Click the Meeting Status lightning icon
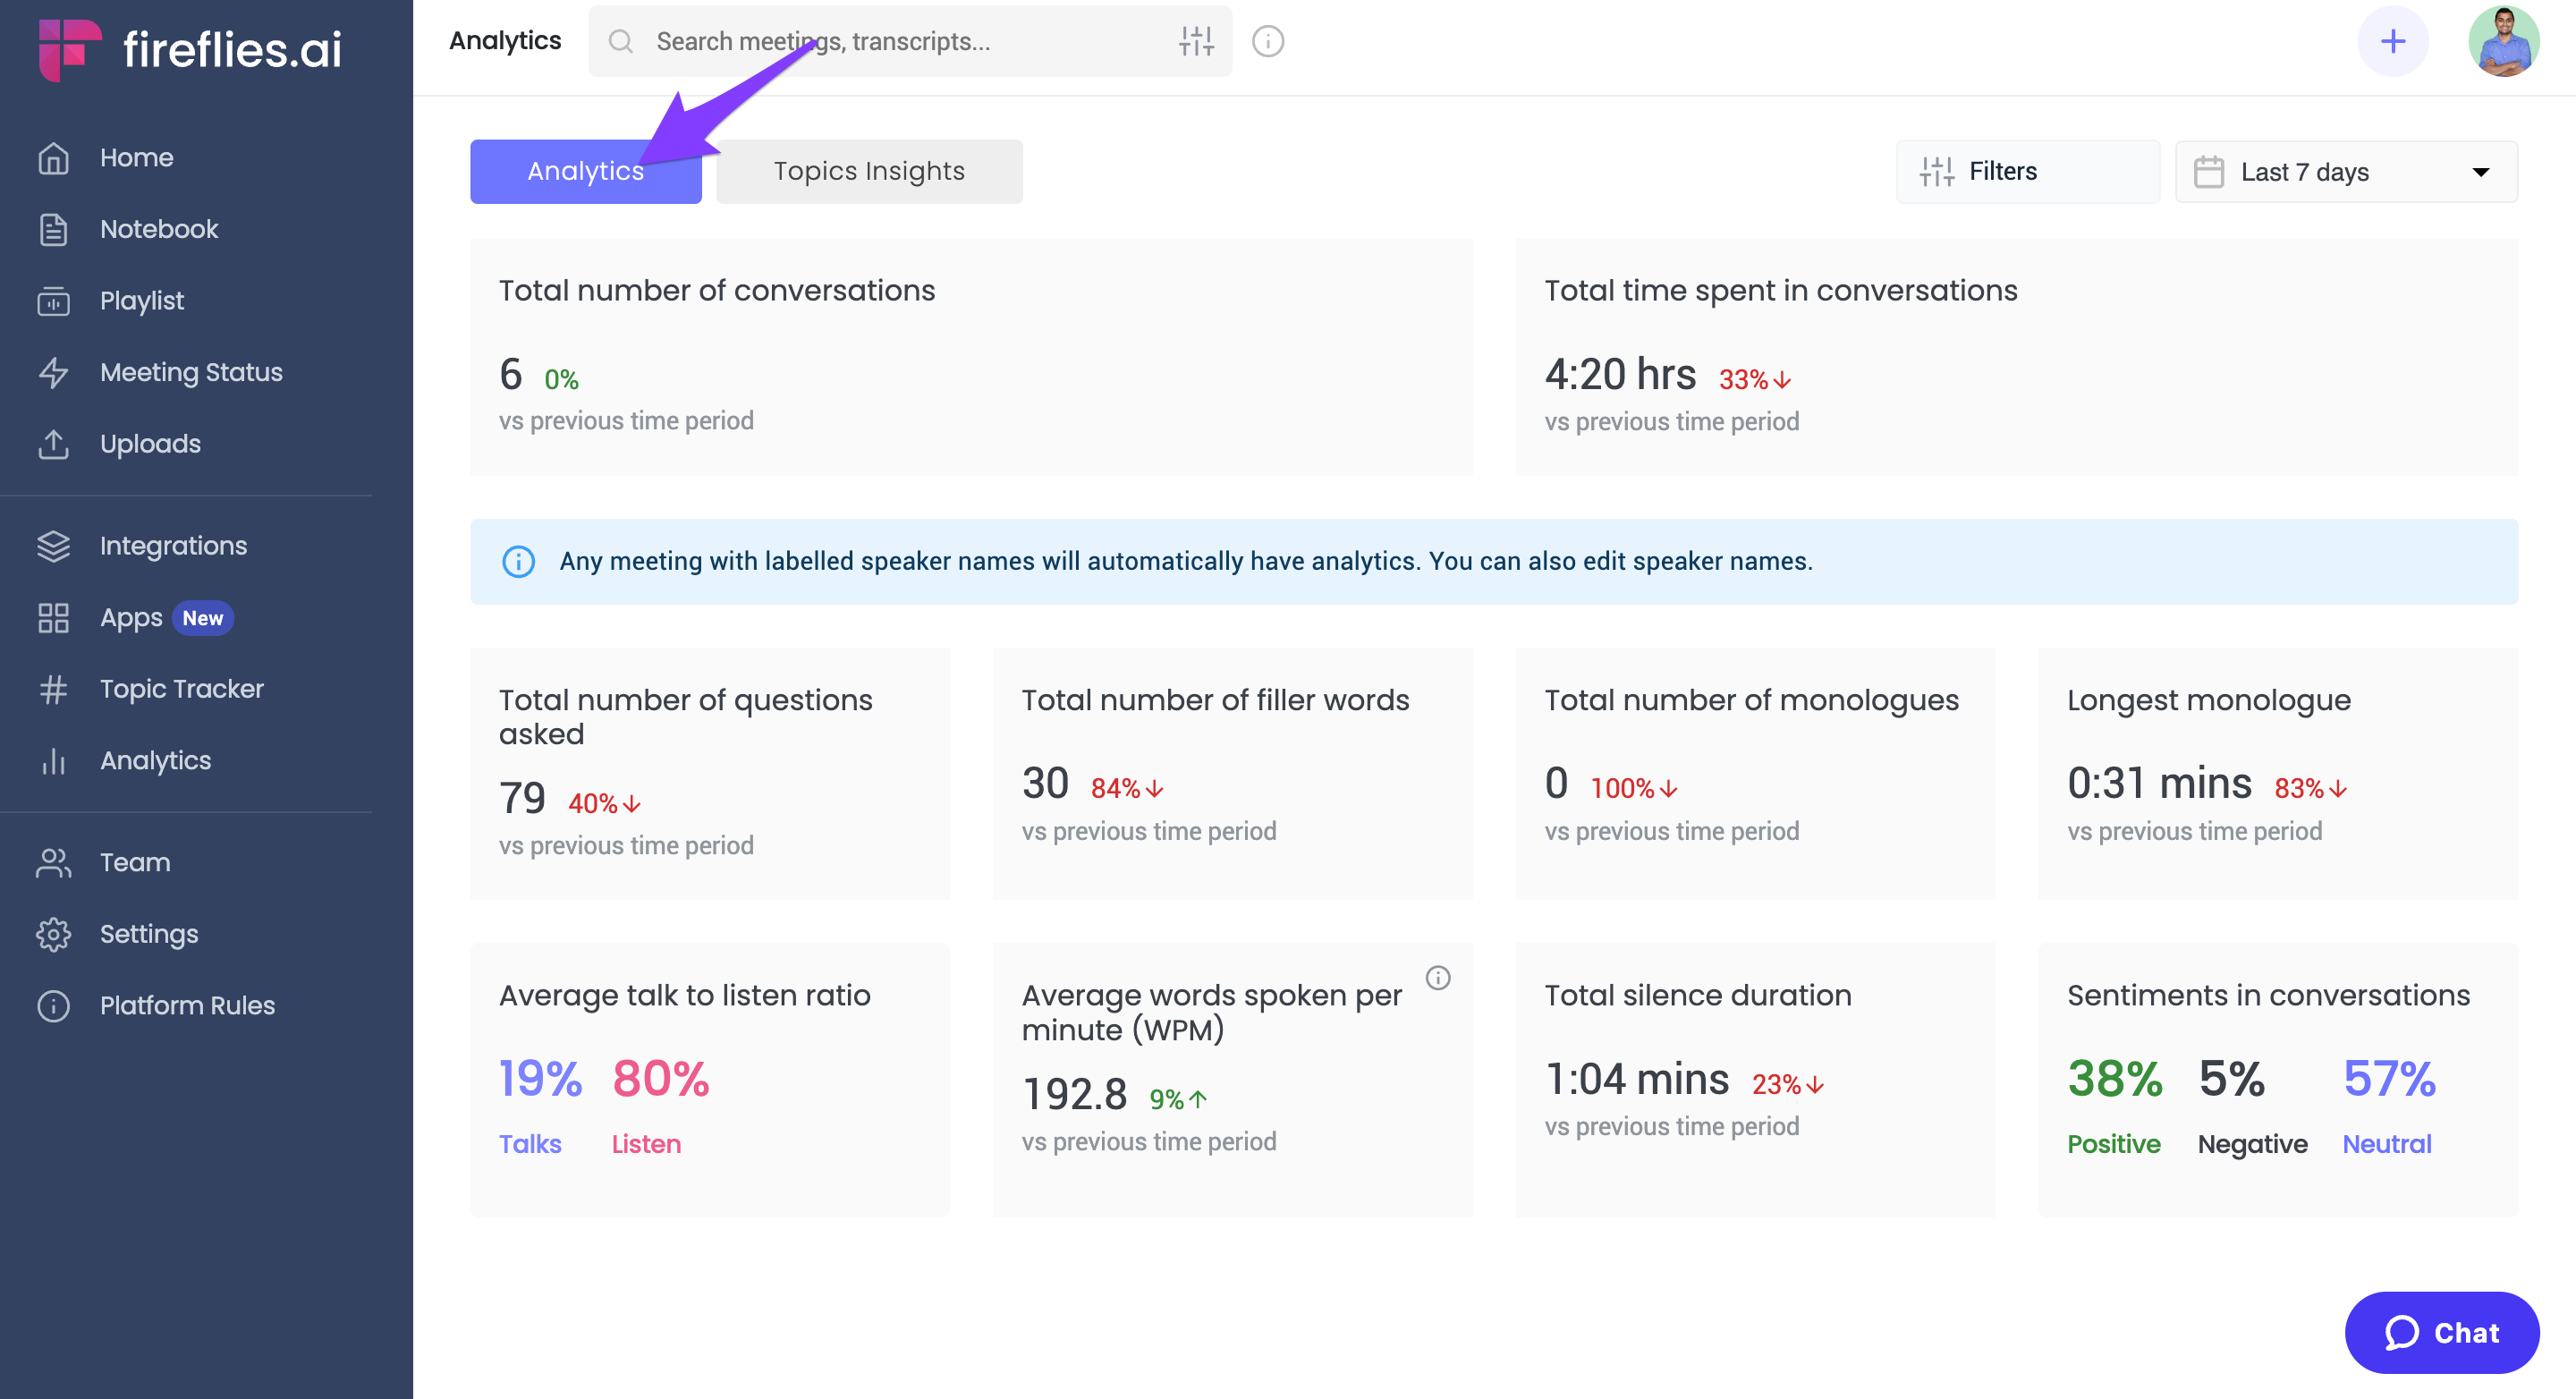This screenshot has height=1399, width=2576. (53, 372)
